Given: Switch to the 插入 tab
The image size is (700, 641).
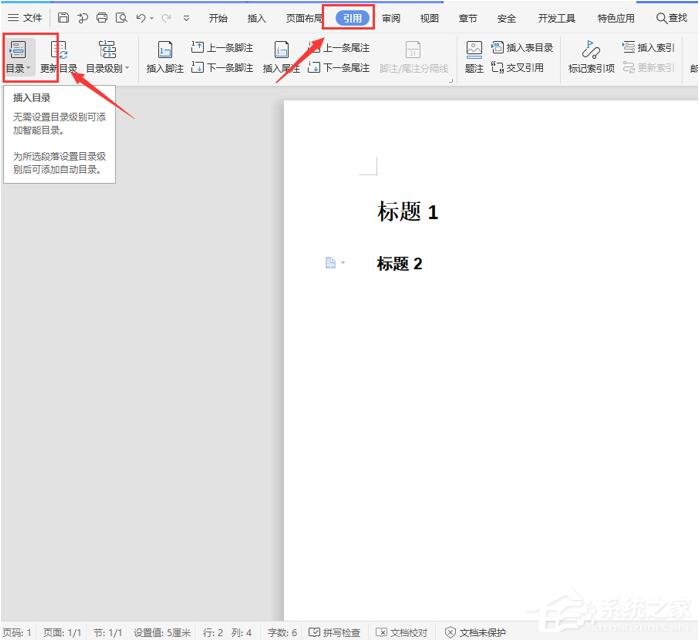Looking at the screenshot, I should click(257, 18).
